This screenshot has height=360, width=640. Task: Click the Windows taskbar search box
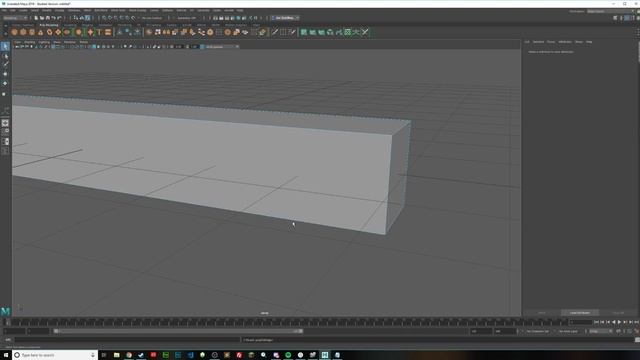55,355
